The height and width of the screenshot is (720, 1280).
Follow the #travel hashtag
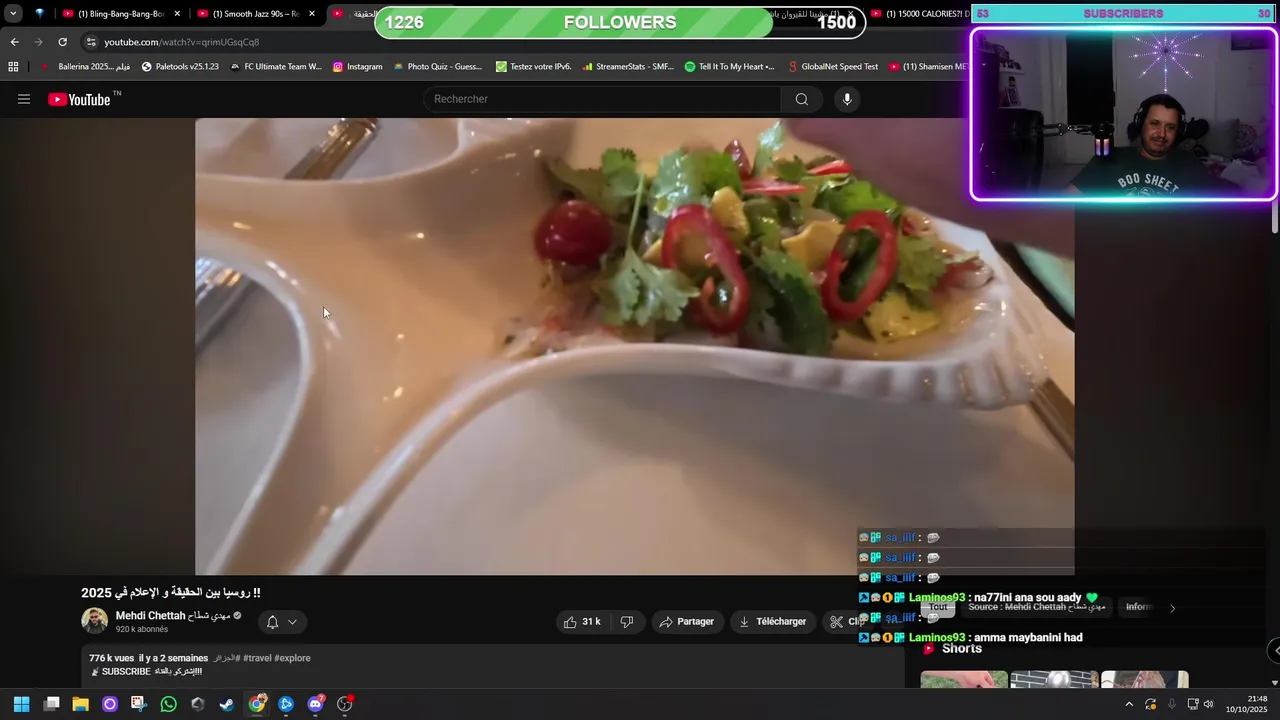[257, 658]
